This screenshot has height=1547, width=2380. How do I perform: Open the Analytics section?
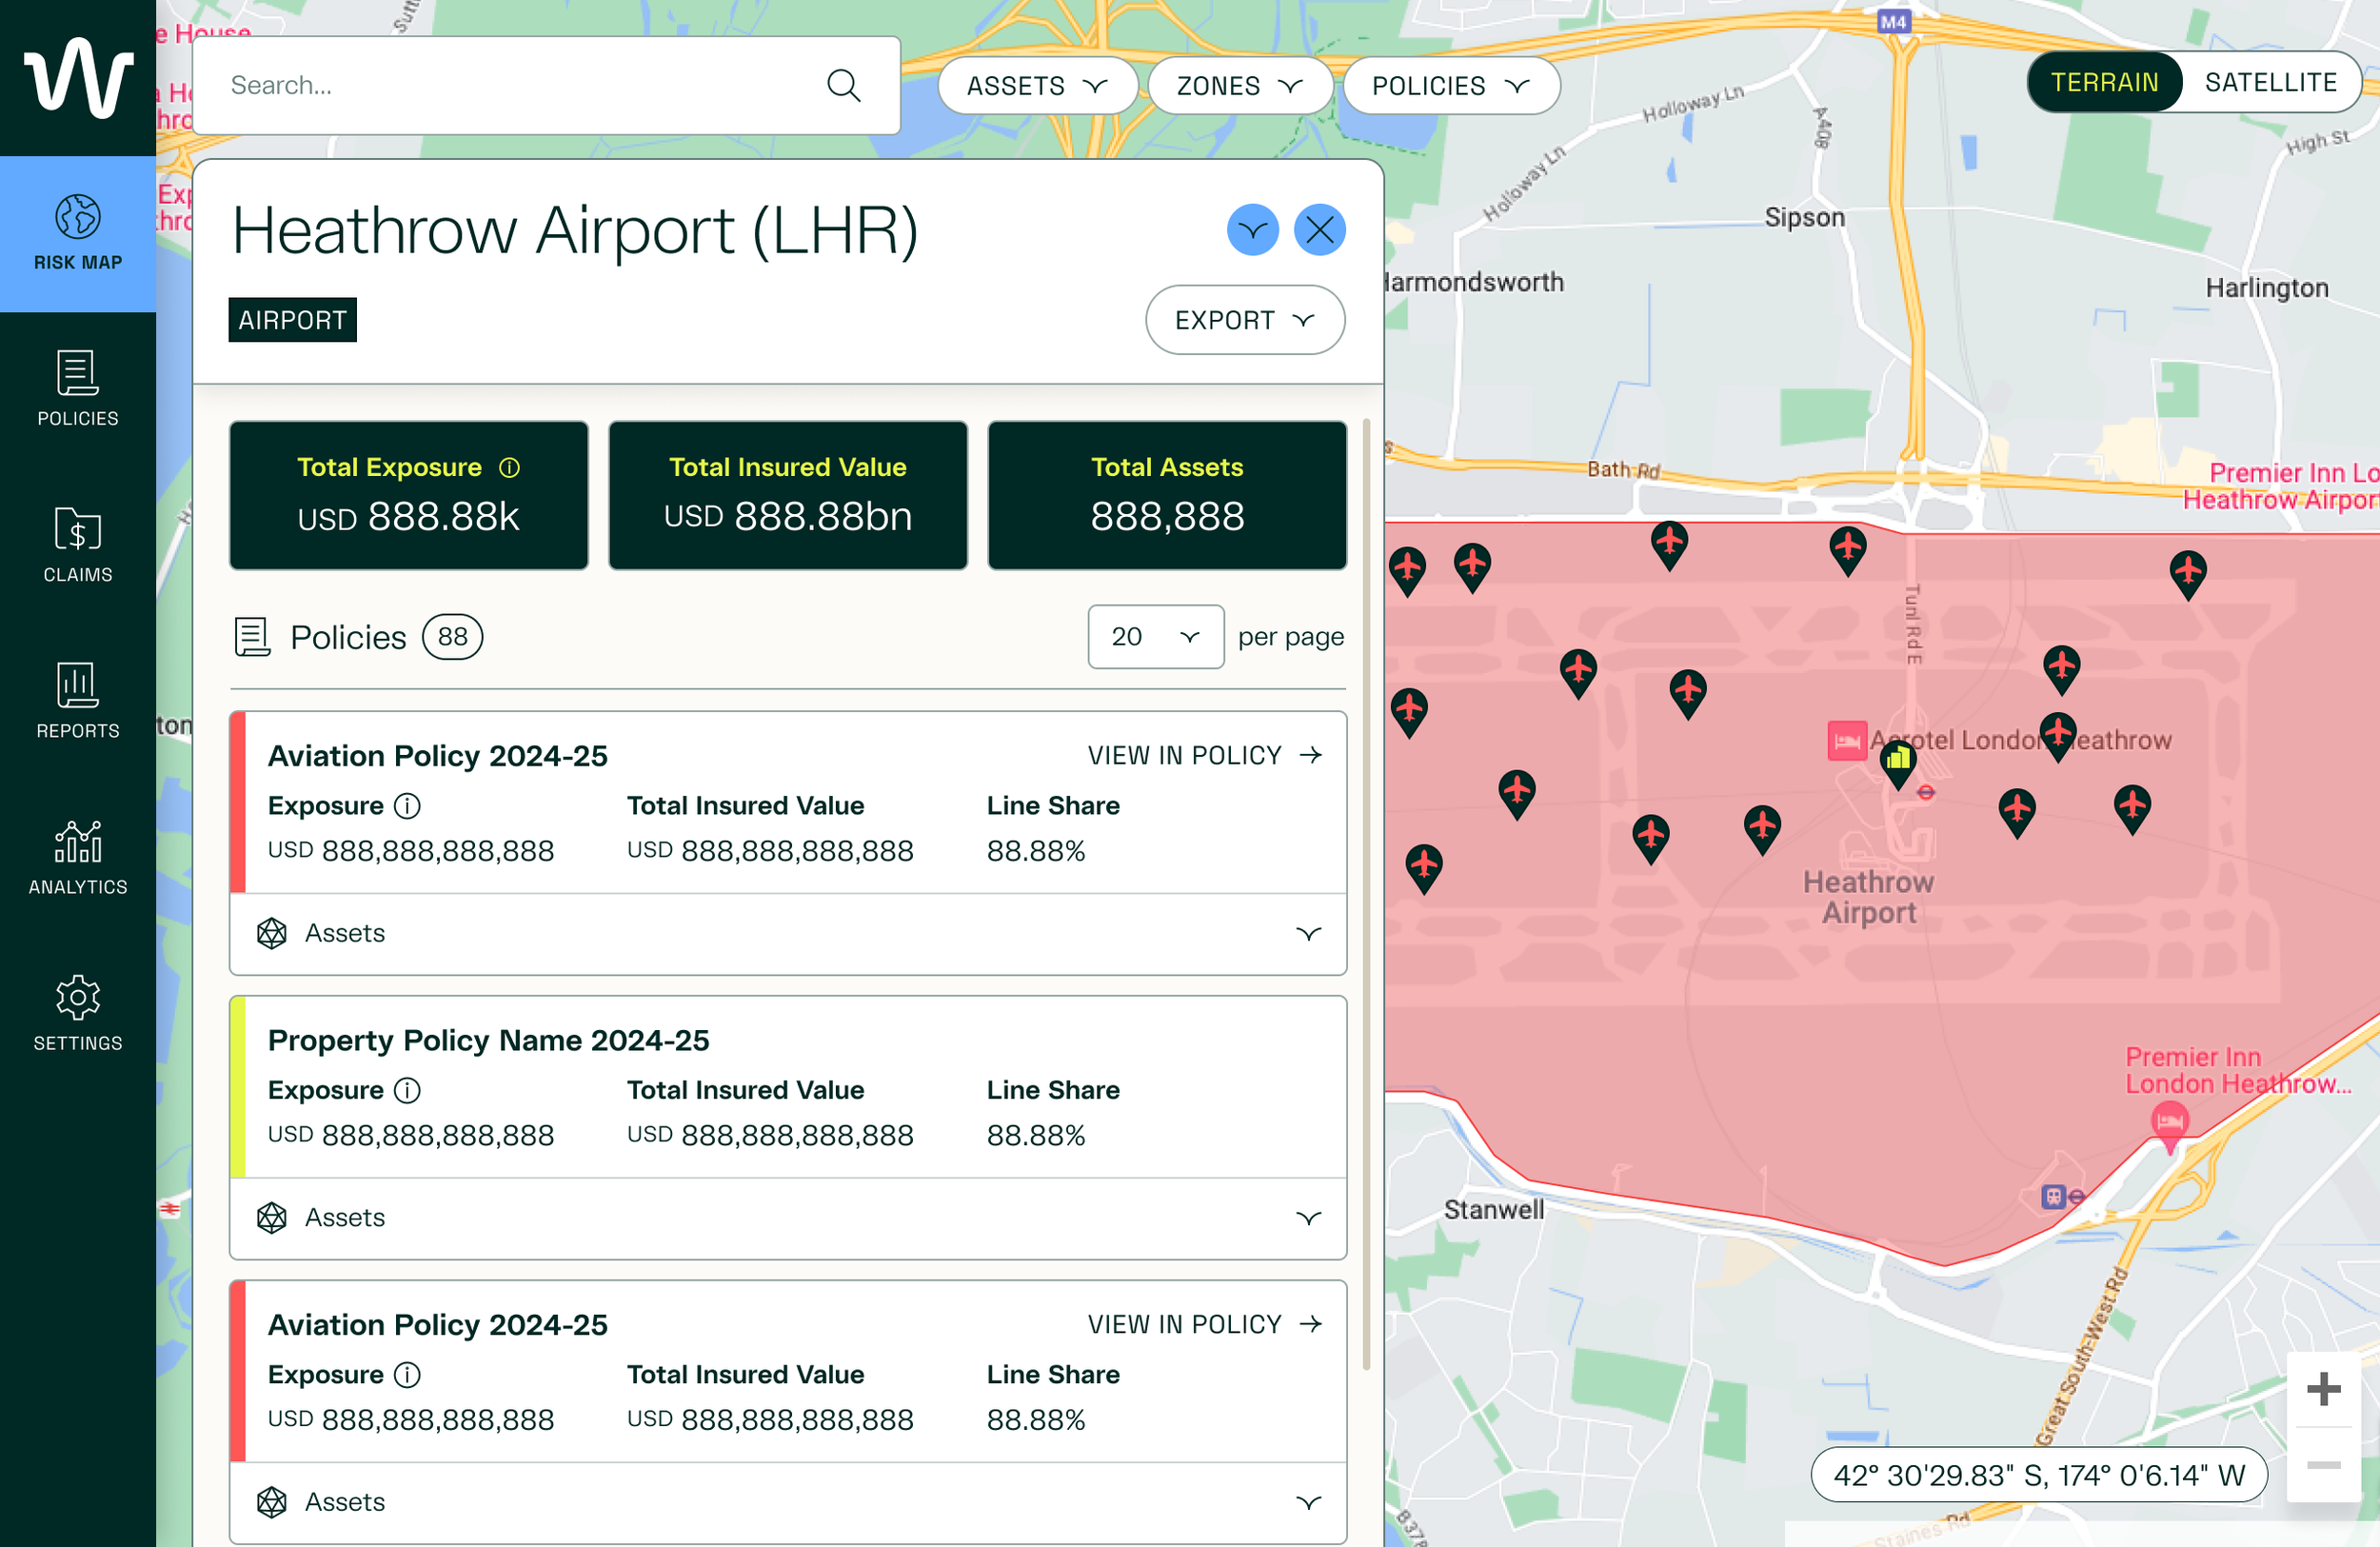click(78, 857)
